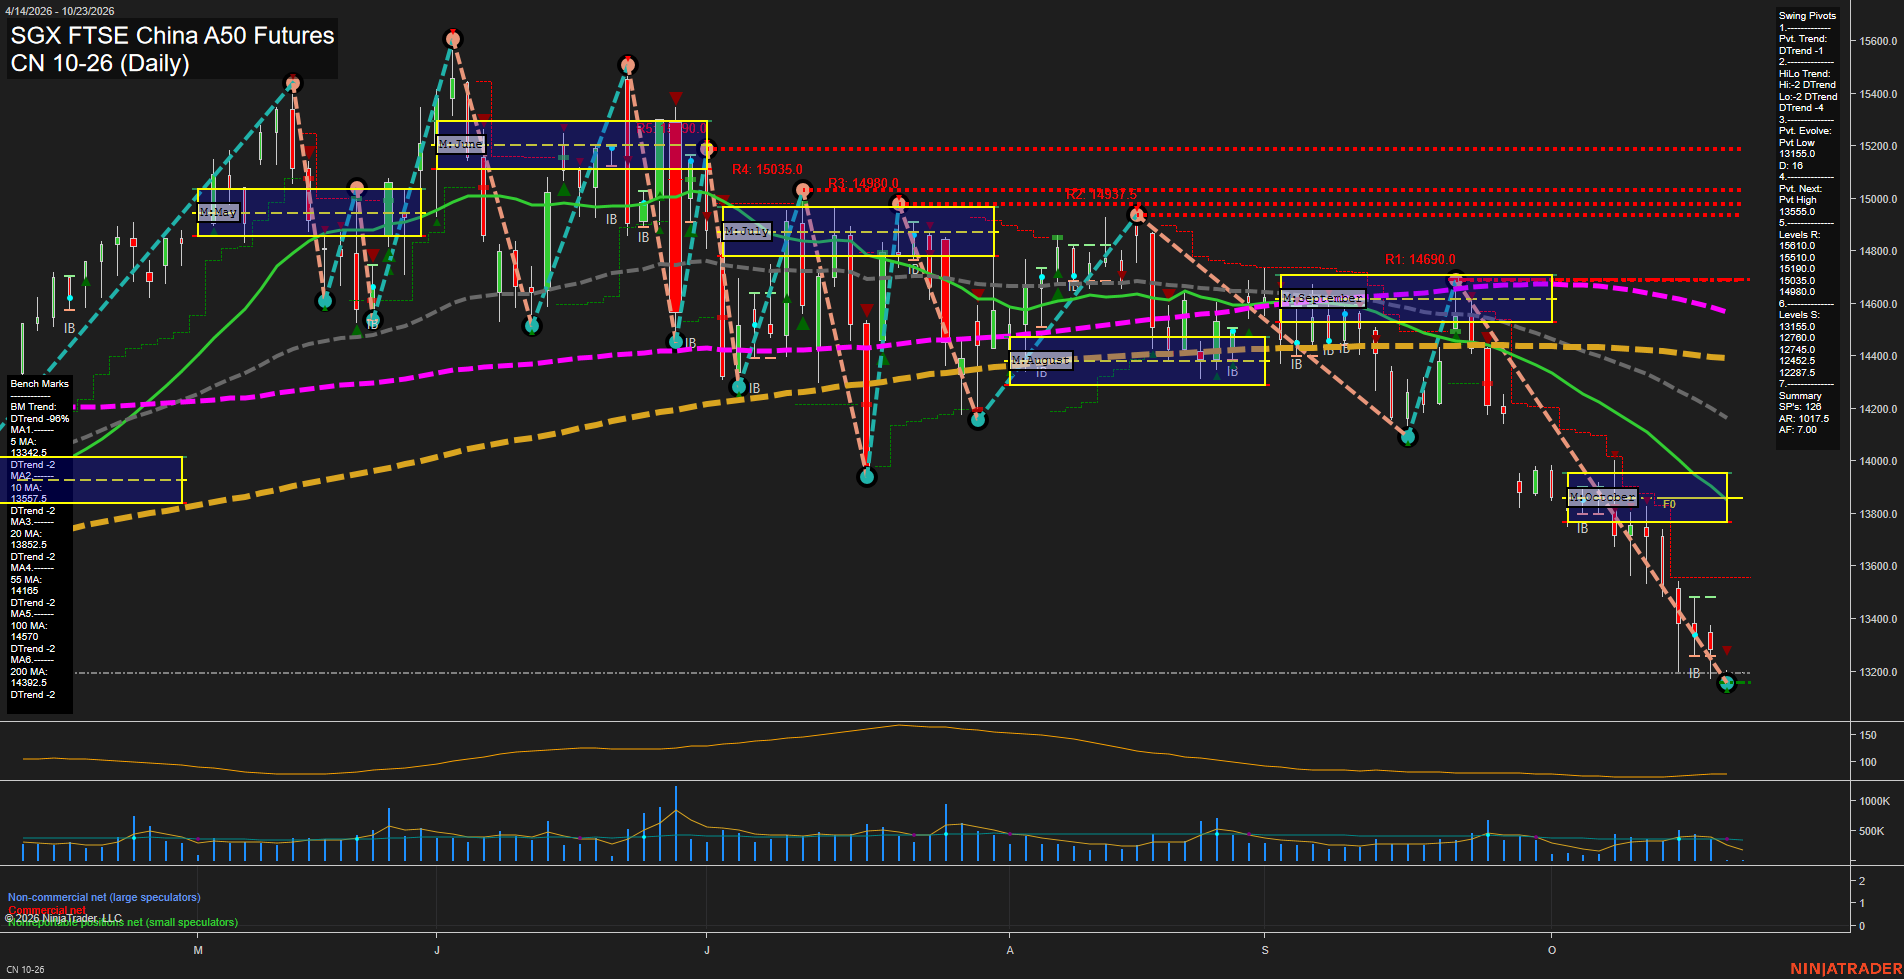Click the R1: 14690.0 resistance label
Image resolution: width=1904 pixels, height=979 pixels.
1420,260
